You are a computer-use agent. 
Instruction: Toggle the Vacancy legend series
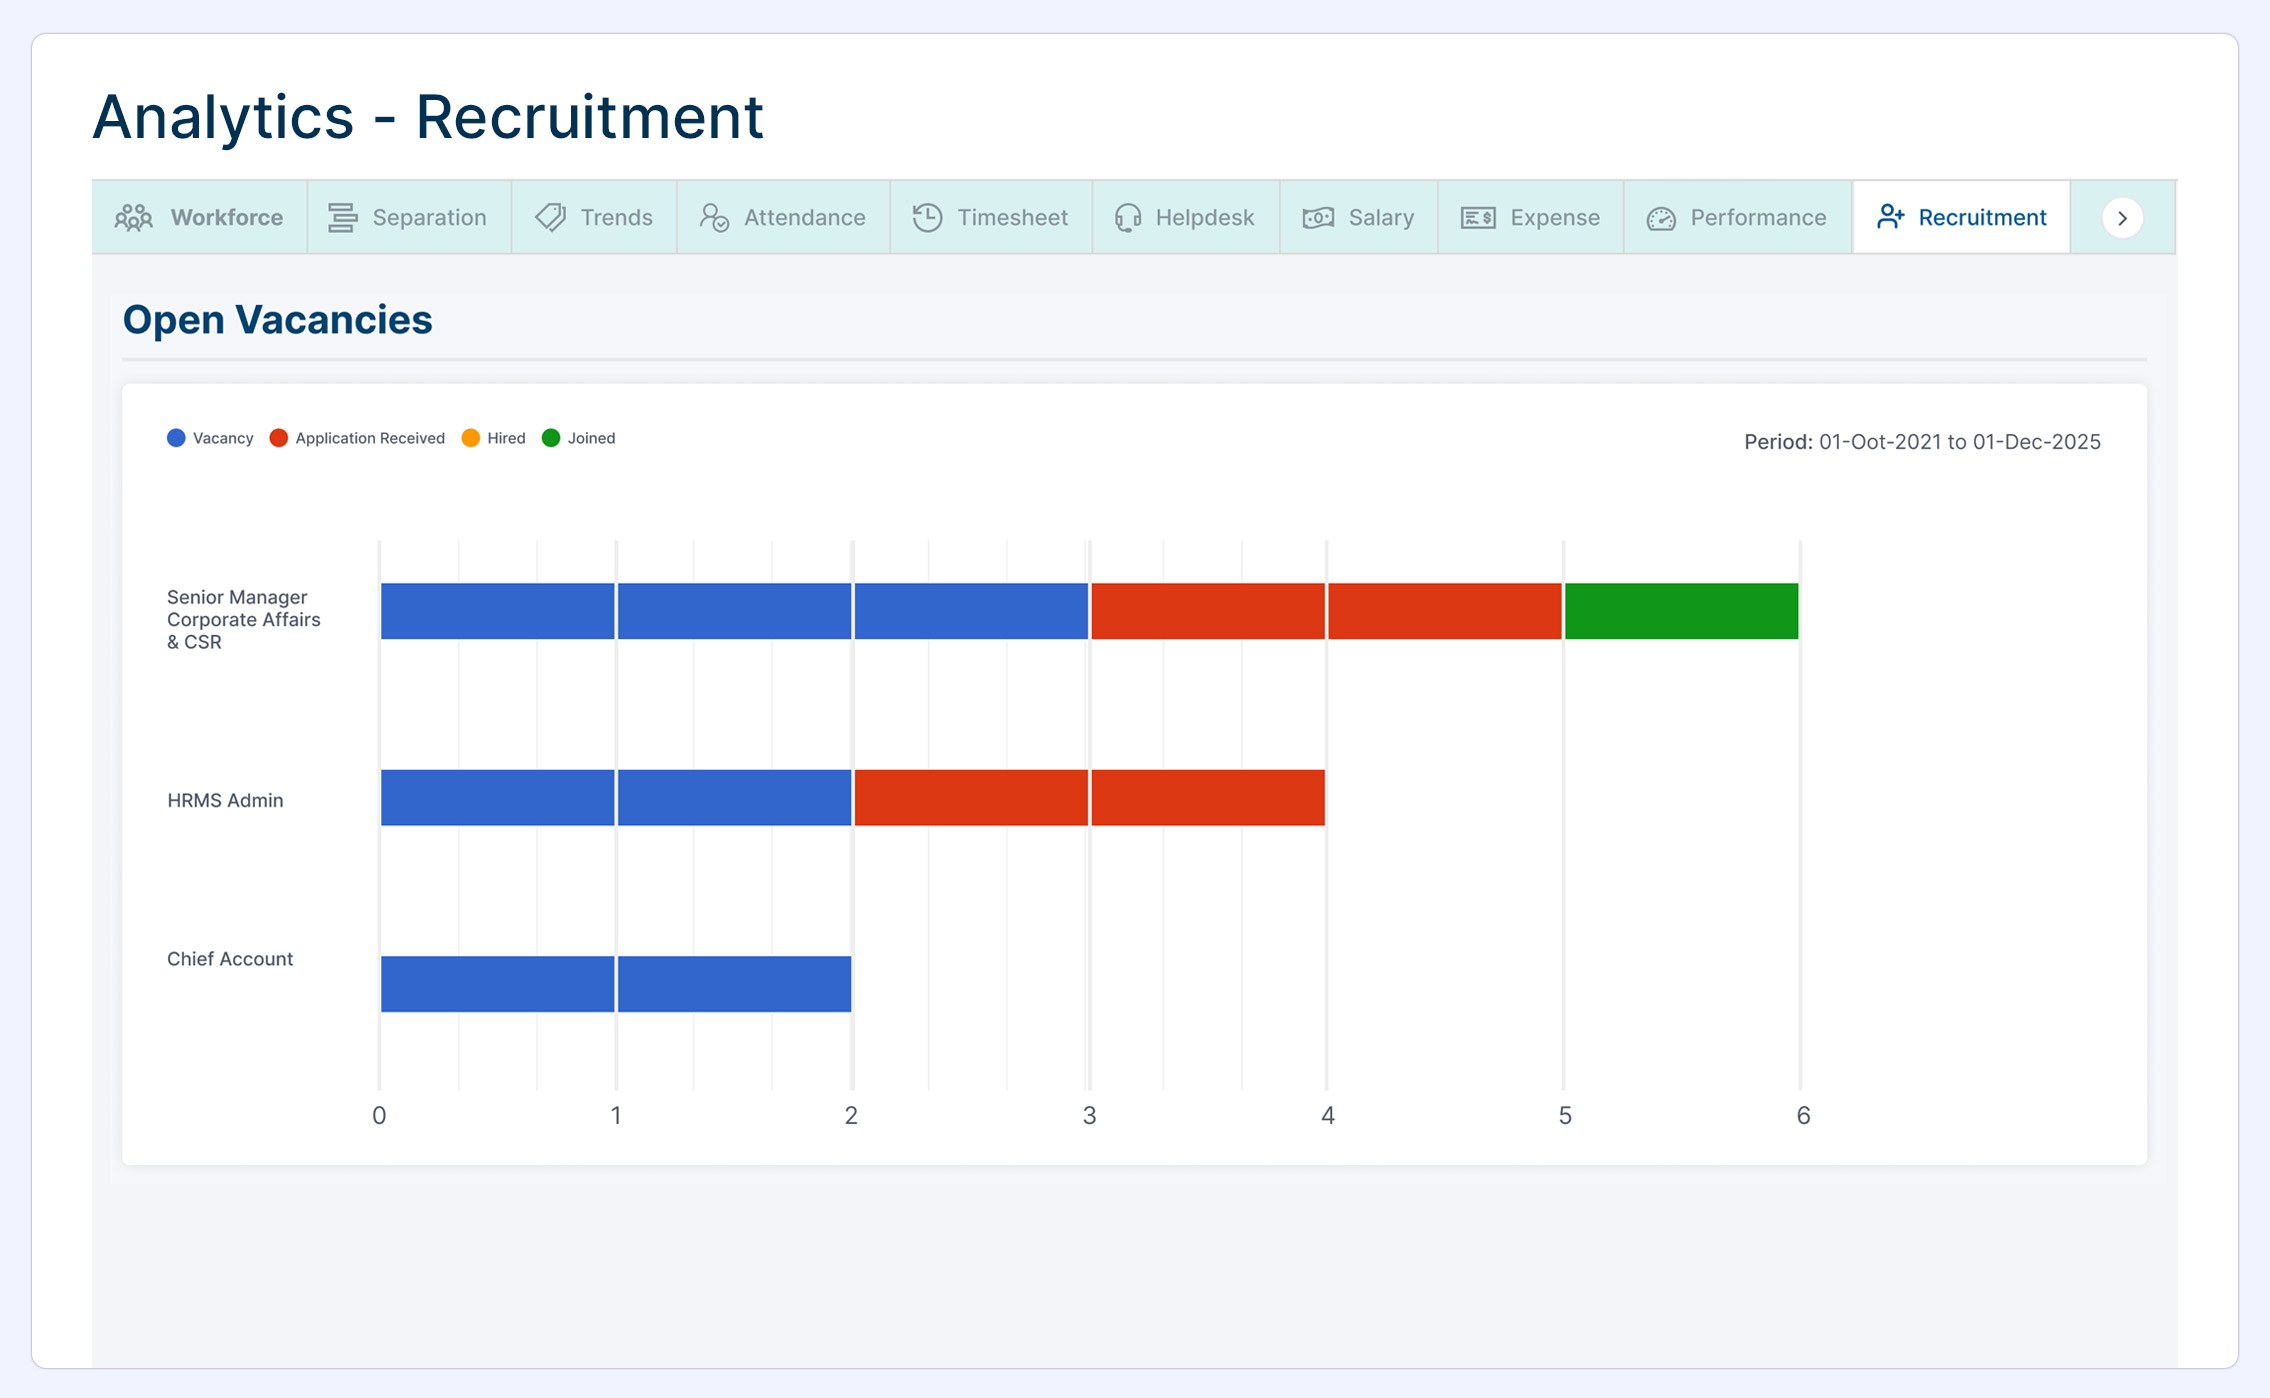(210, 438)
